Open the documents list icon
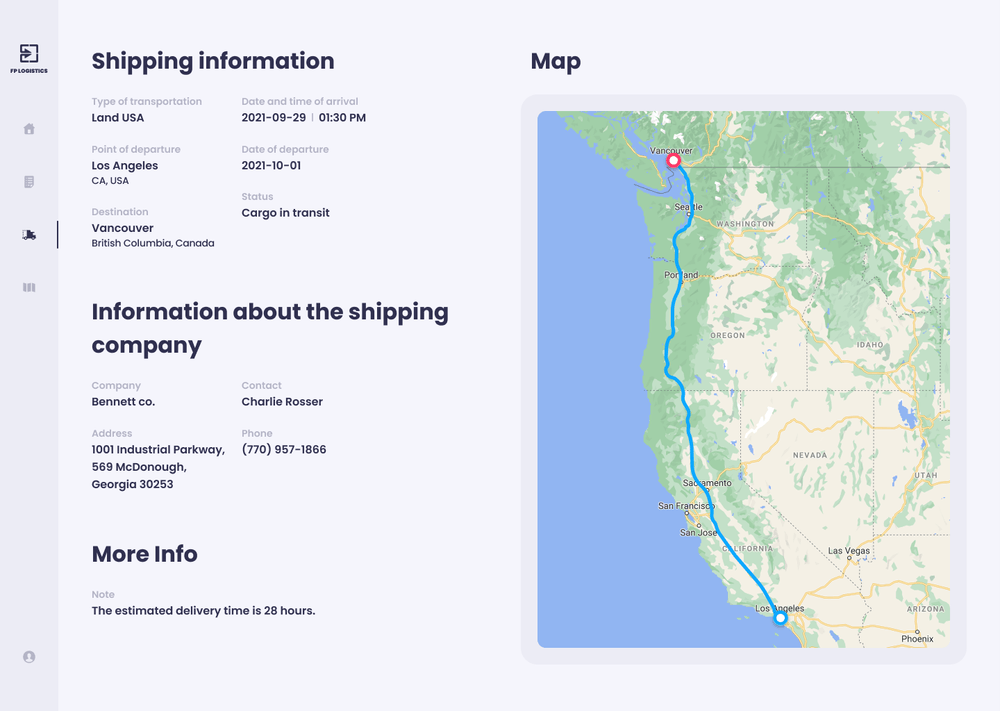Viewport: 1000px width, 711px height. (x=29, y=182)
